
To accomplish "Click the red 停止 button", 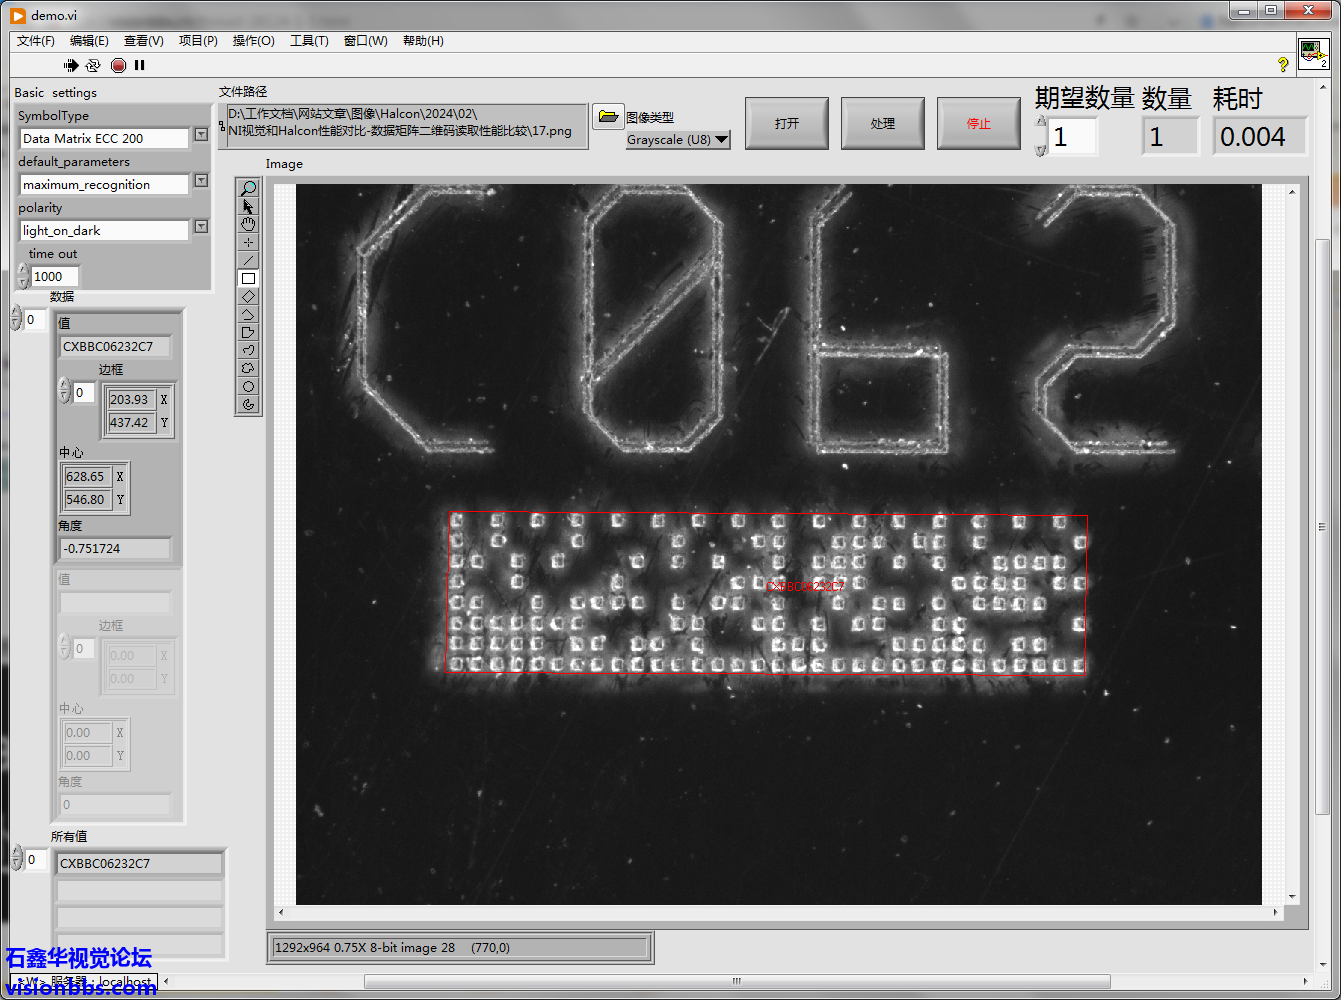I will [x=979, y=123].
